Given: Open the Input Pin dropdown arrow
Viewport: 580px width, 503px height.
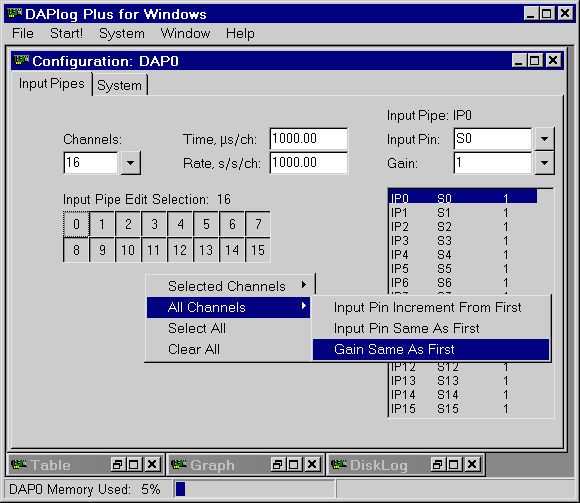Looking at the screenshot, I should pos(544,139).
